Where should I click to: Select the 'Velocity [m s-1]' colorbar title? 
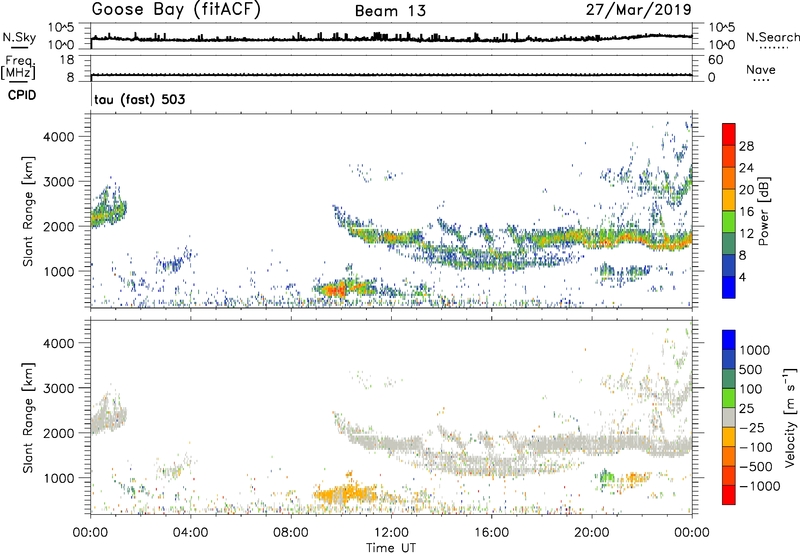point(790,417)
